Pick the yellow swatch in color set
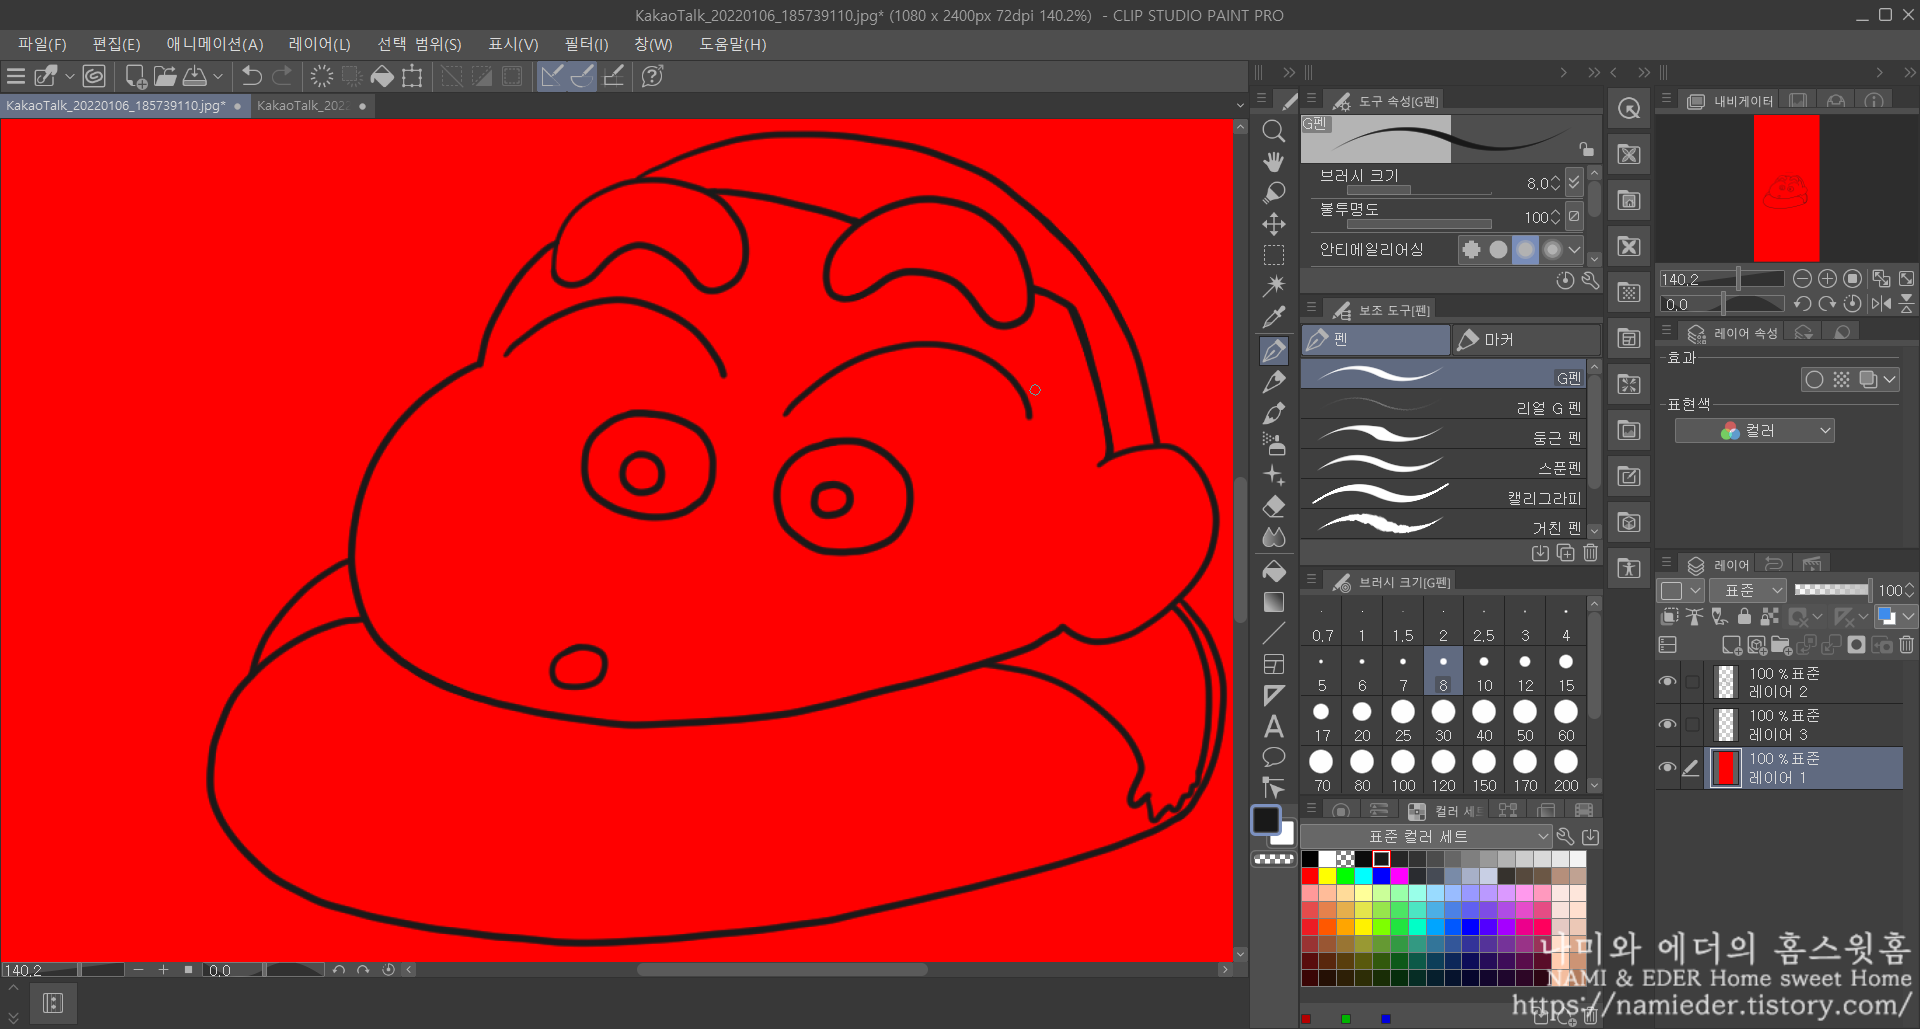Screen dimensions: 1920x1029 pos(1327,875)
